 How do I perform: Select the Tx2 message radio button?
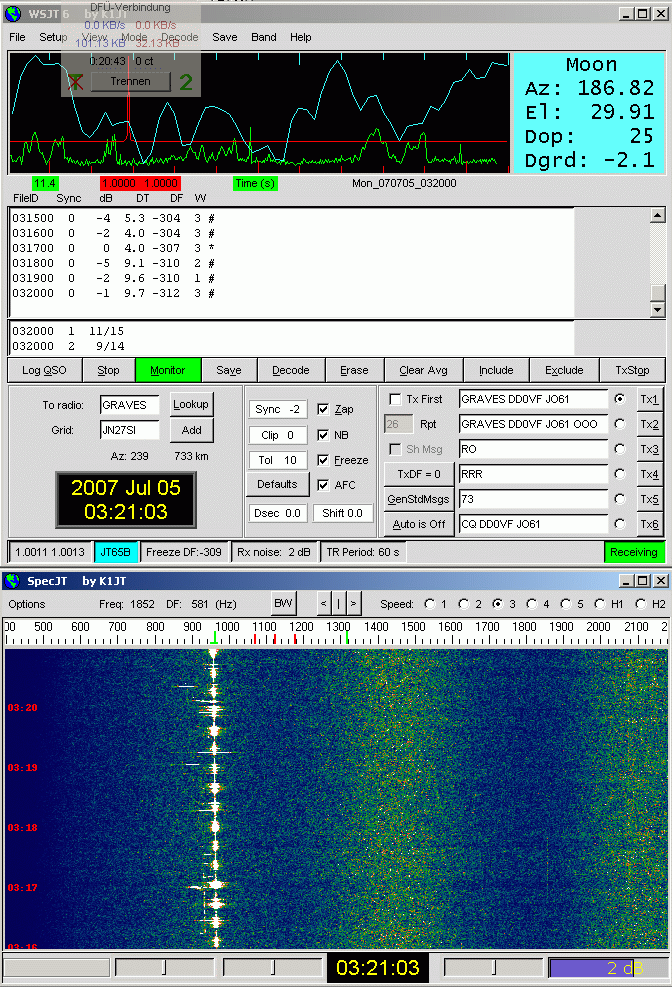620,424
